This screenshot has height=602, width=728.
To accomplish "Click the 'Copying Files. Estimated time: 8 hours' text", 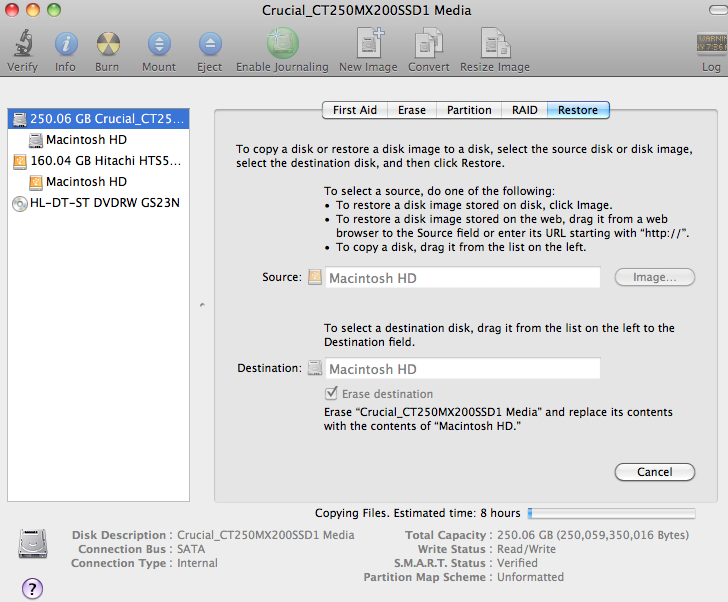I will click(417, 513).
